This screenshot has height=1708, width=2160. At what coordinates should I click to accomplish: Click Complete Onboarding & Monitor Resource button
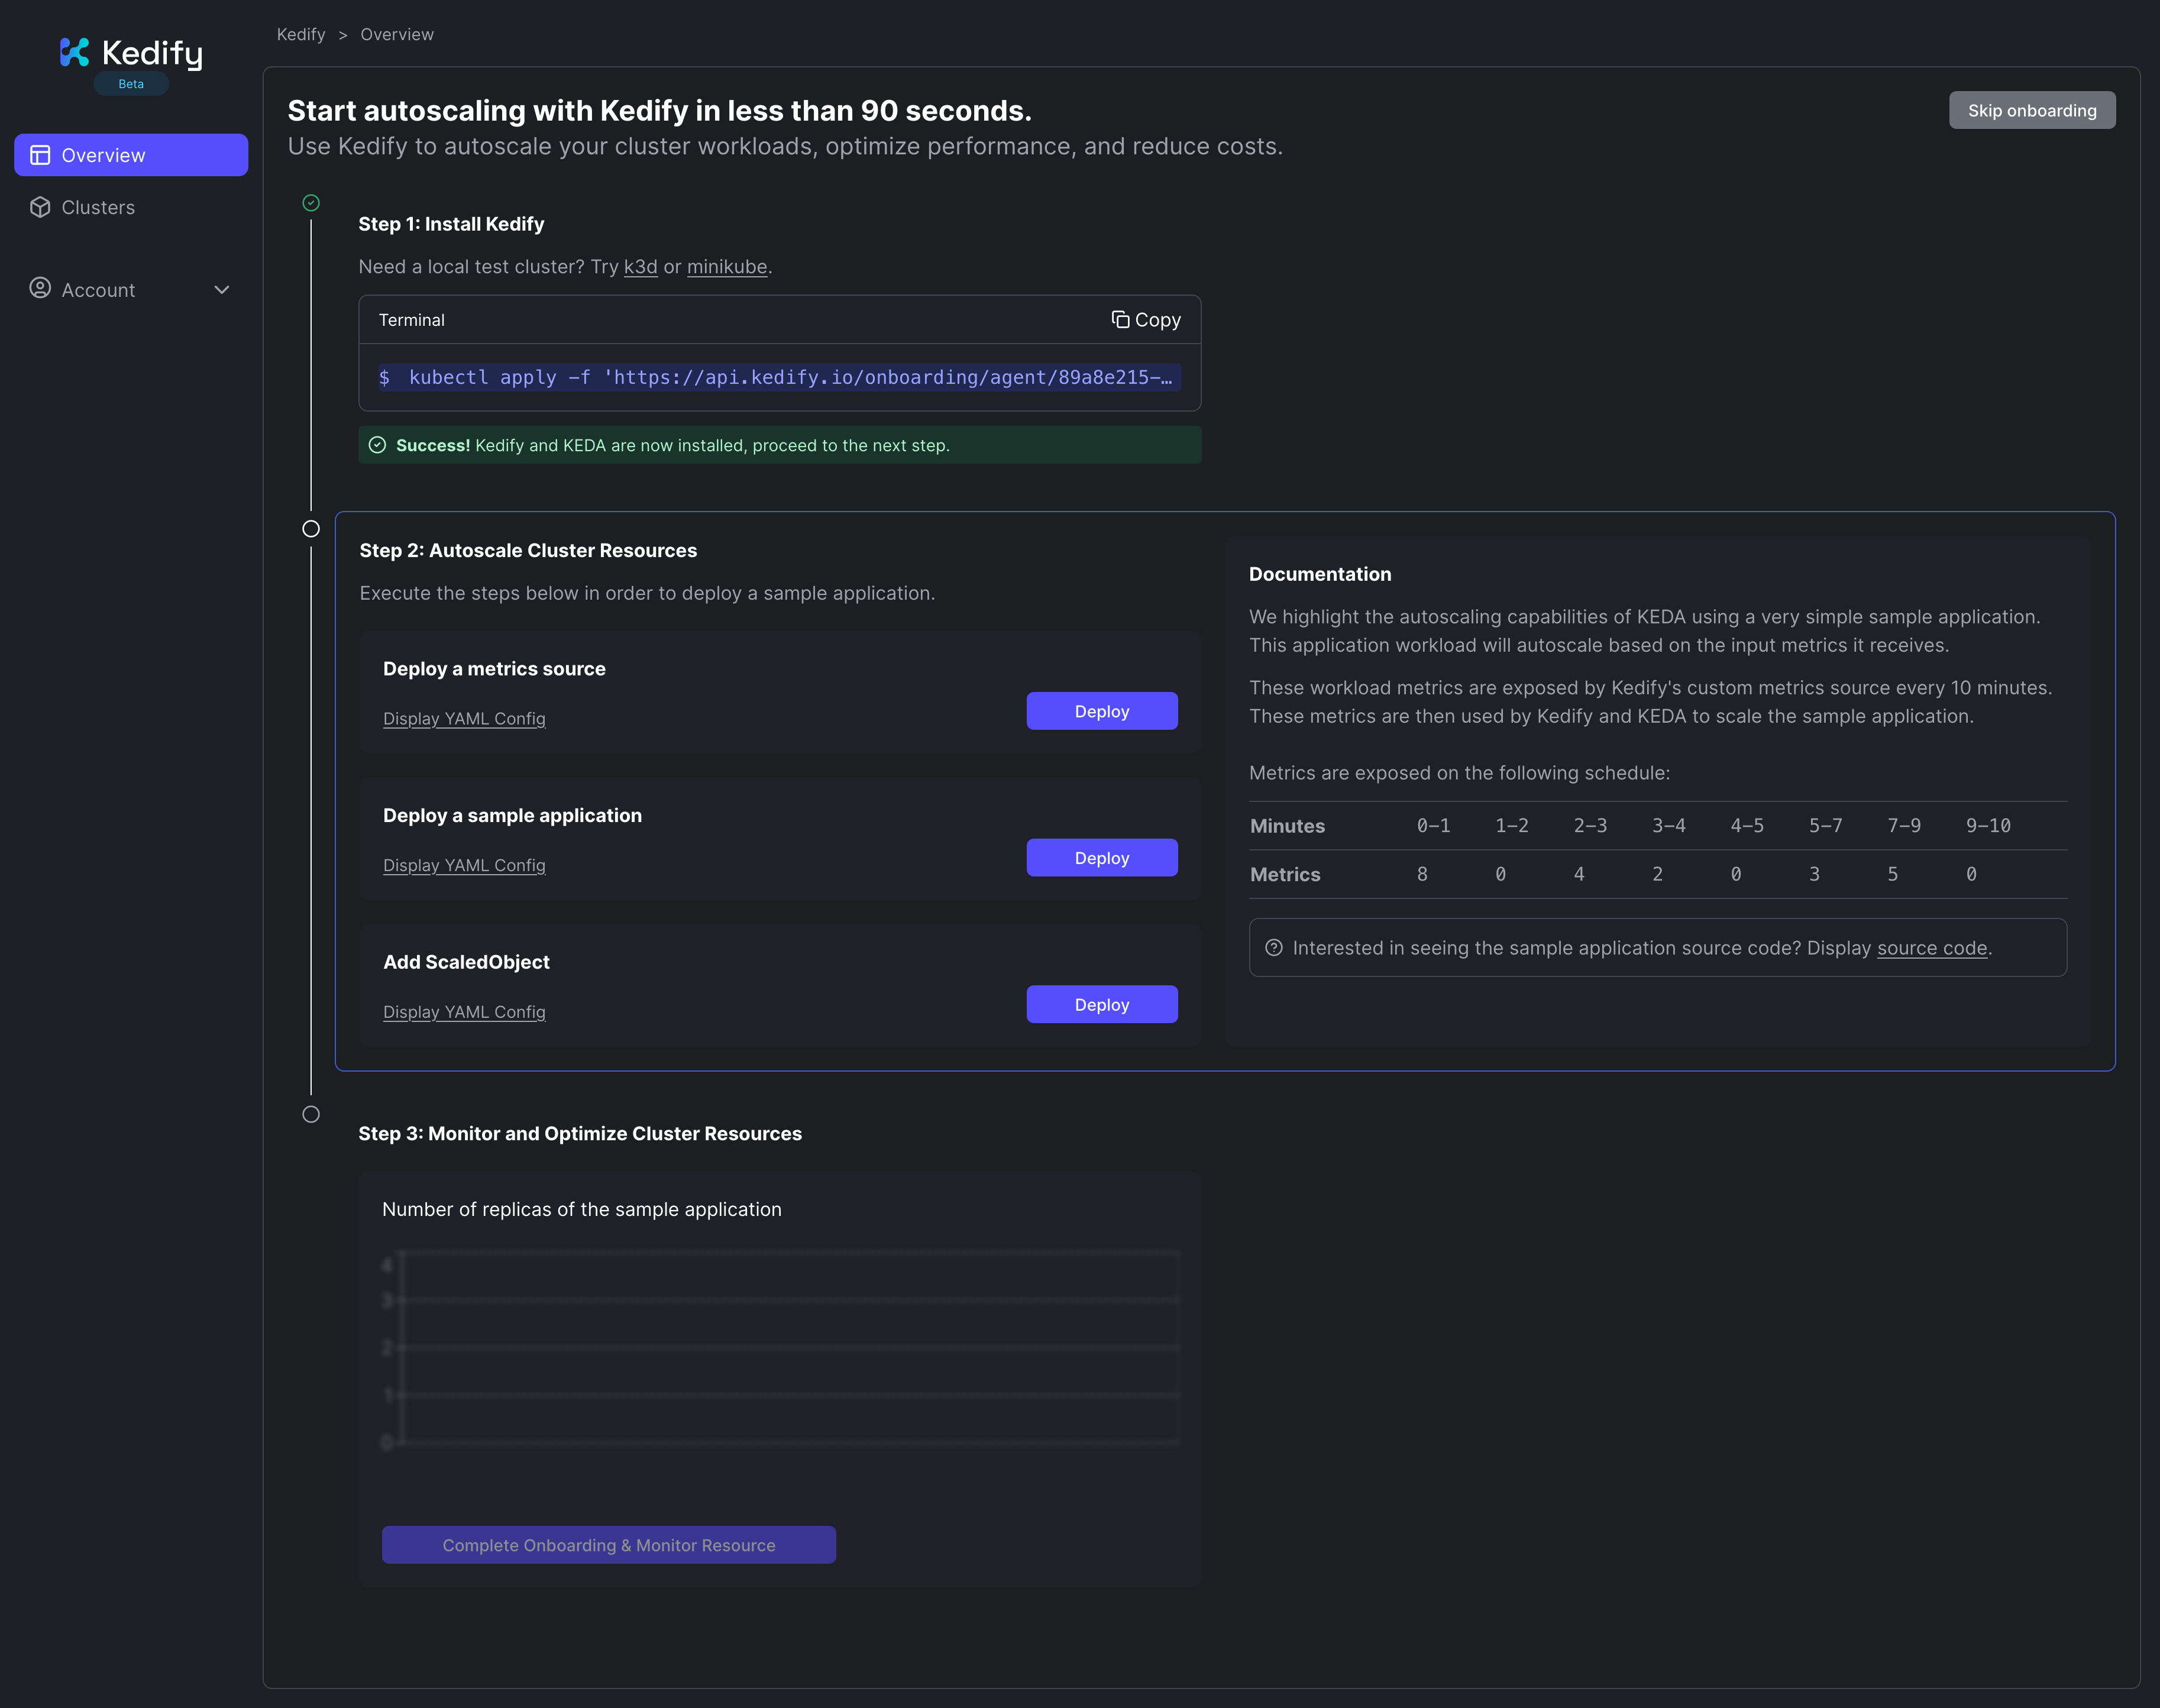pyautogui.click(x=609, y=1545)
